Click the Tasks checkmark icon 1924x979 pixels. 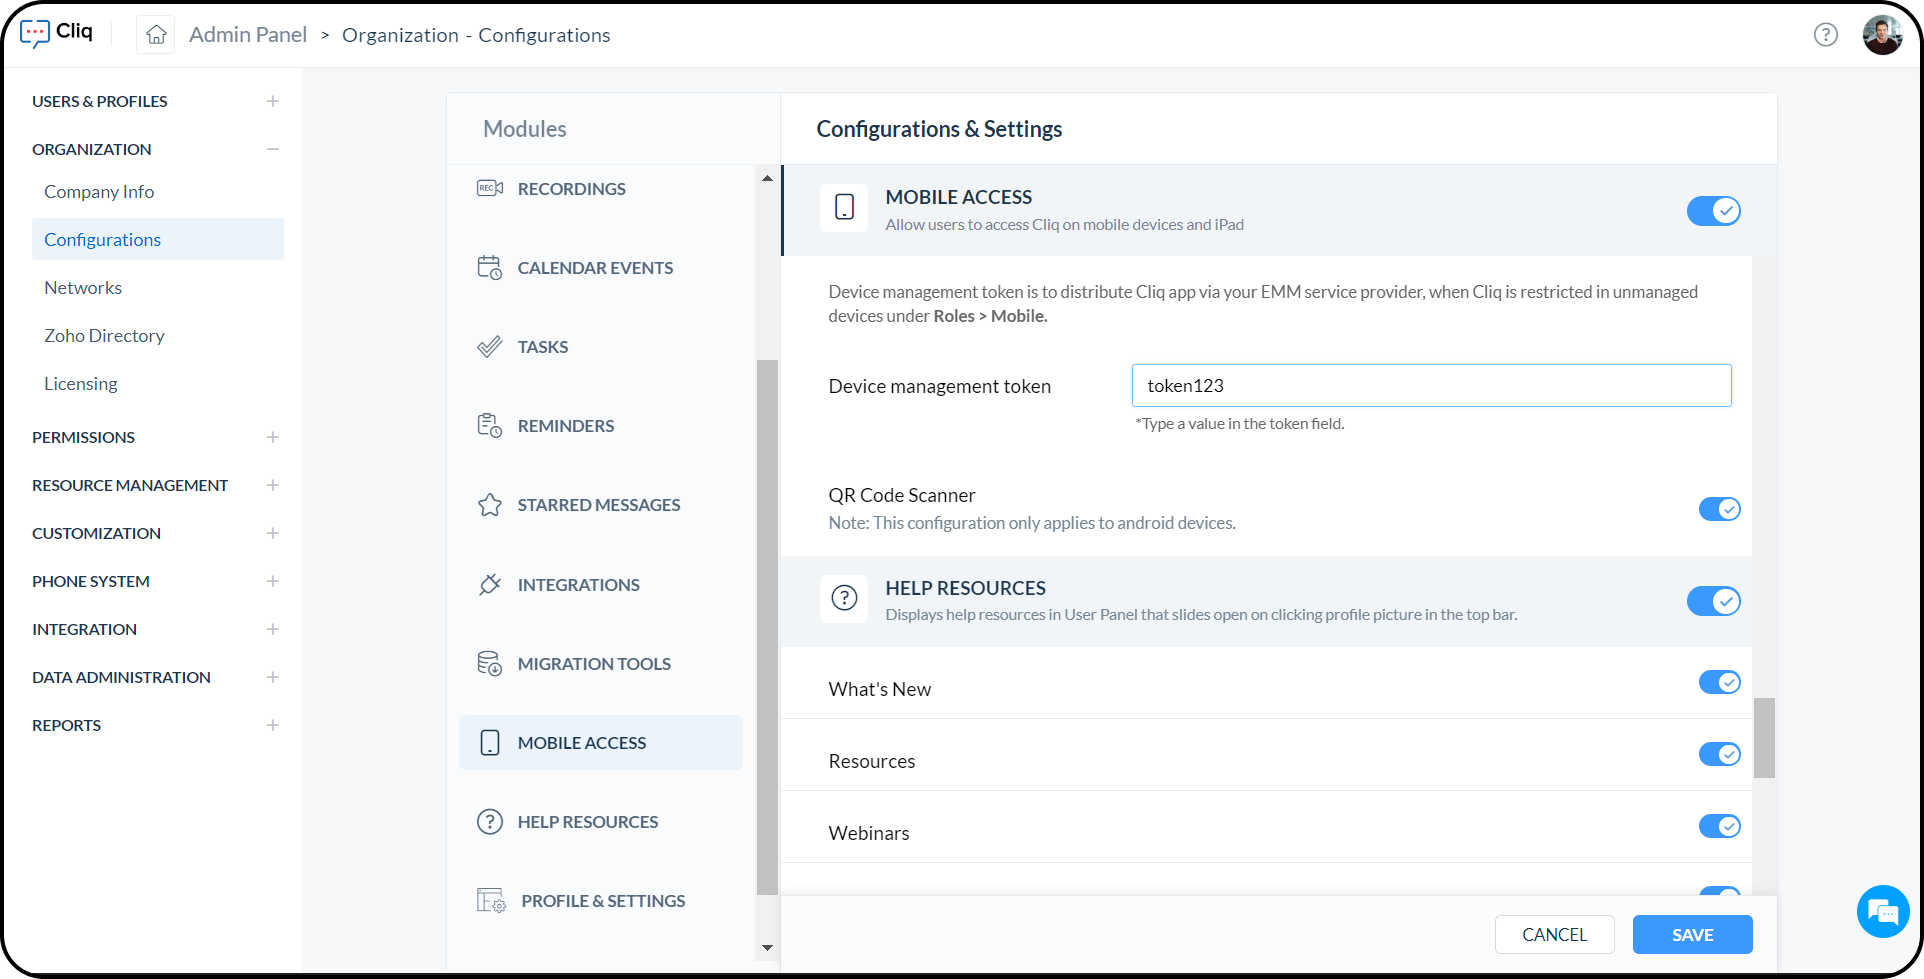[490, 346]
